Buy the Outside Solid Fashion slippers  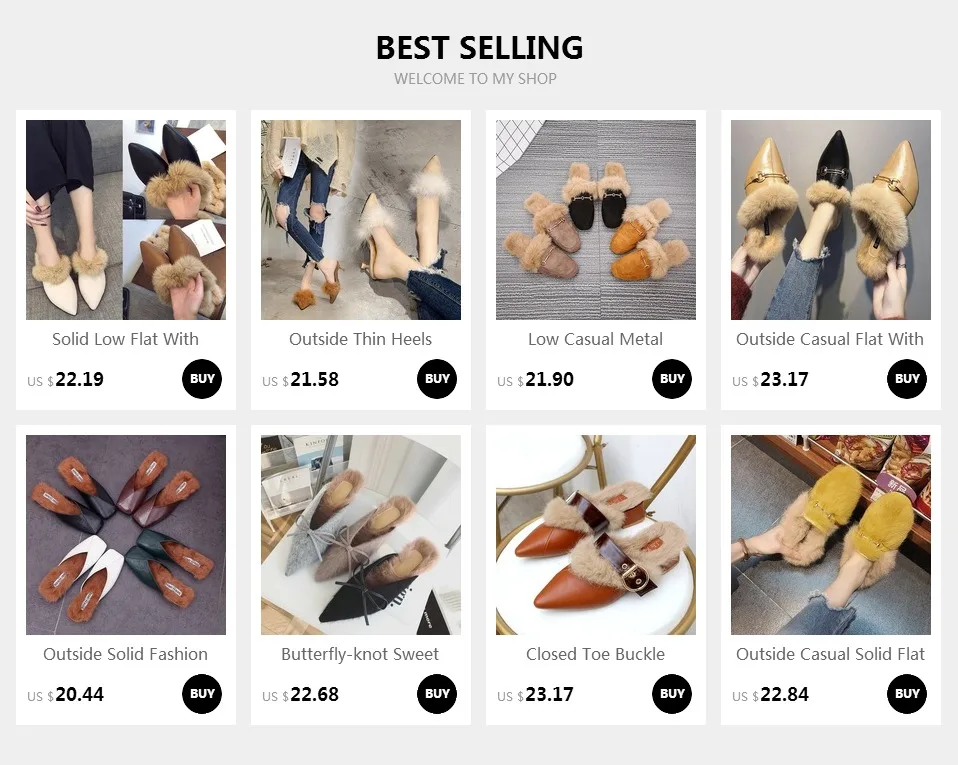[x=202, y=694]
